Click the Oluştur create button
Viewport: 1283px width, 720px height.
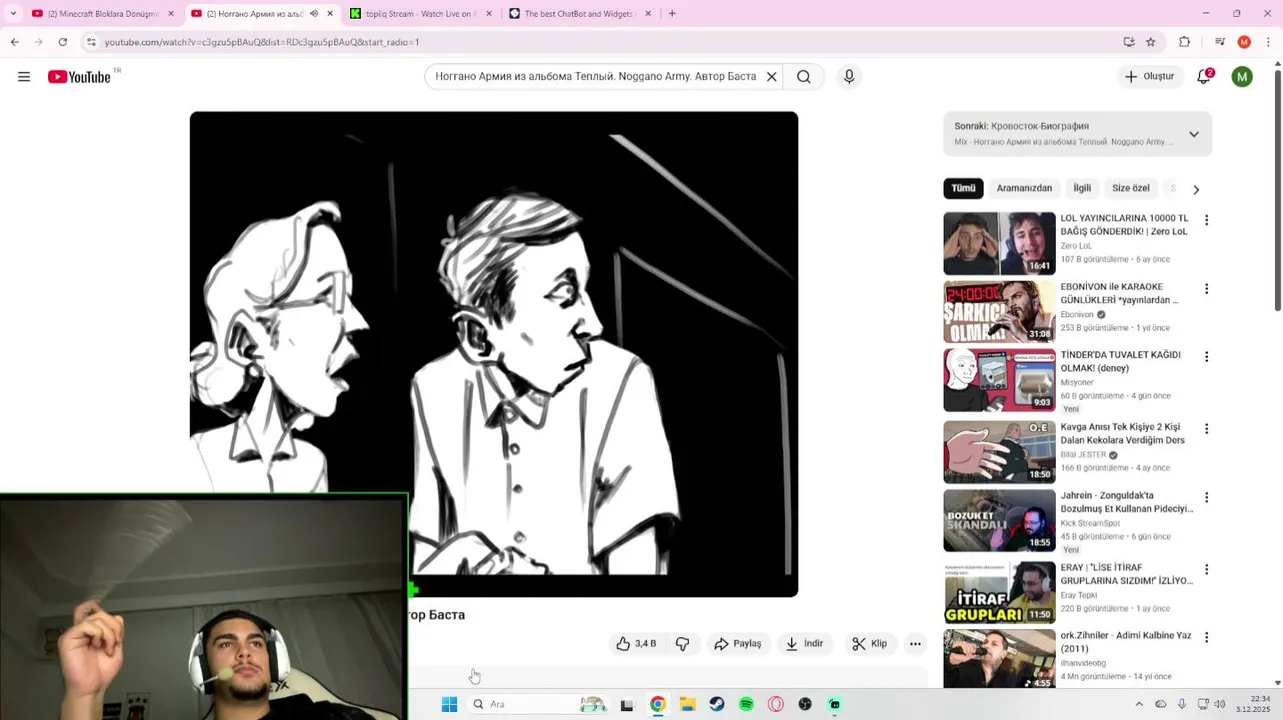point(1150,77)
